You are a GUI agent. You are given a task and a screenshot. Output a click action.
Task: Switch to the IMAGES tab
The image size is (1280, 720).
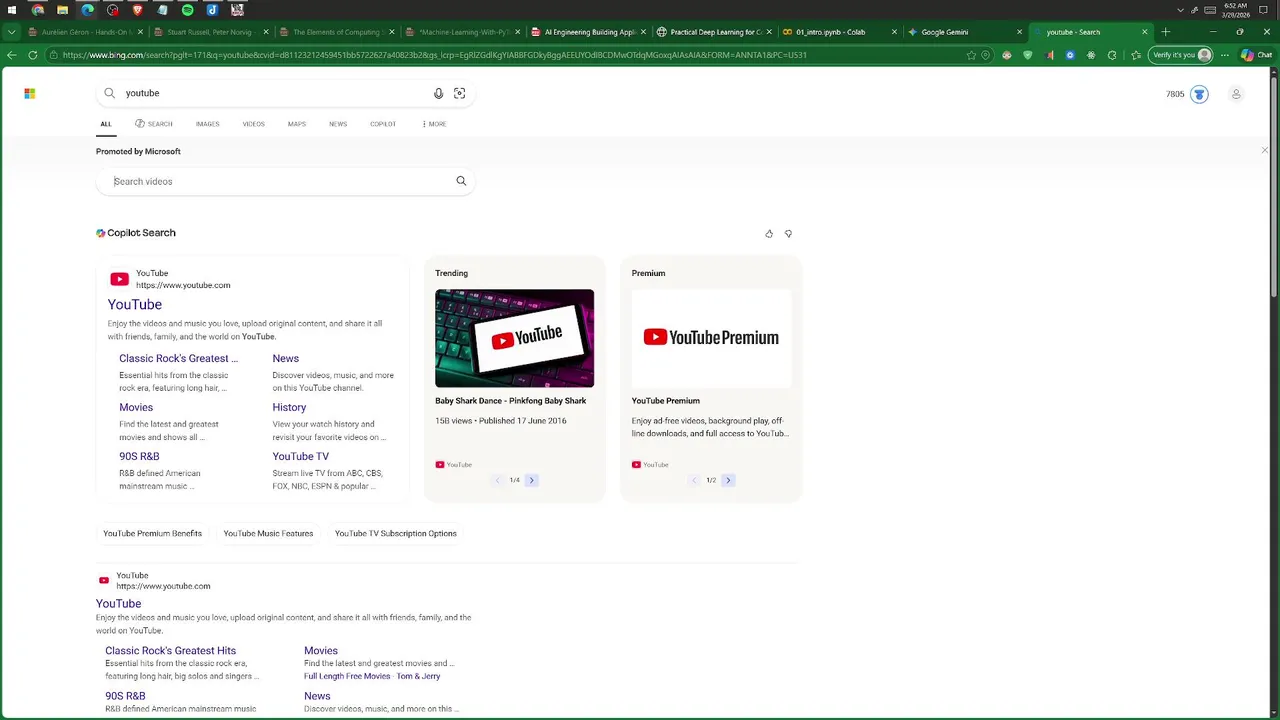(x=207, y=124)
